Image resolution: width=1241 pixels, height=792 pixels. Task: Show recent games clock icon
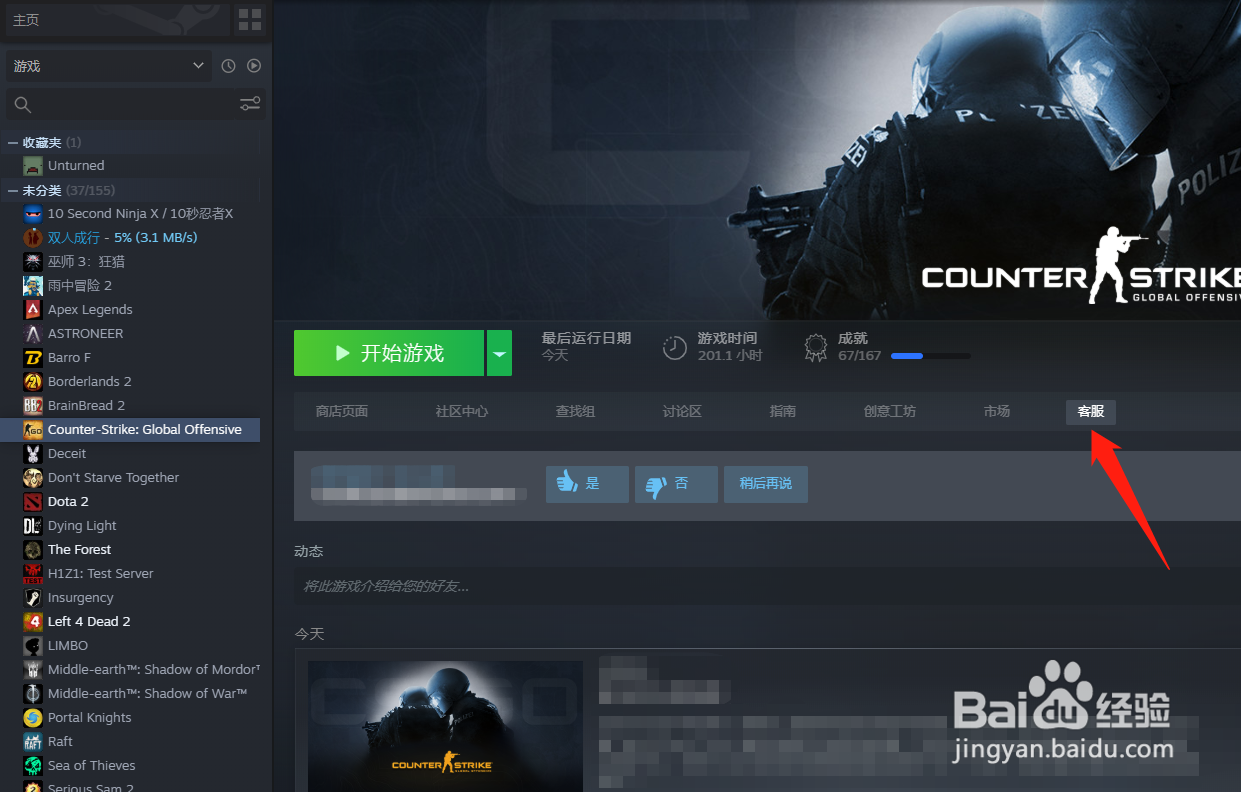pyautogui.click(x=228, y=66)
